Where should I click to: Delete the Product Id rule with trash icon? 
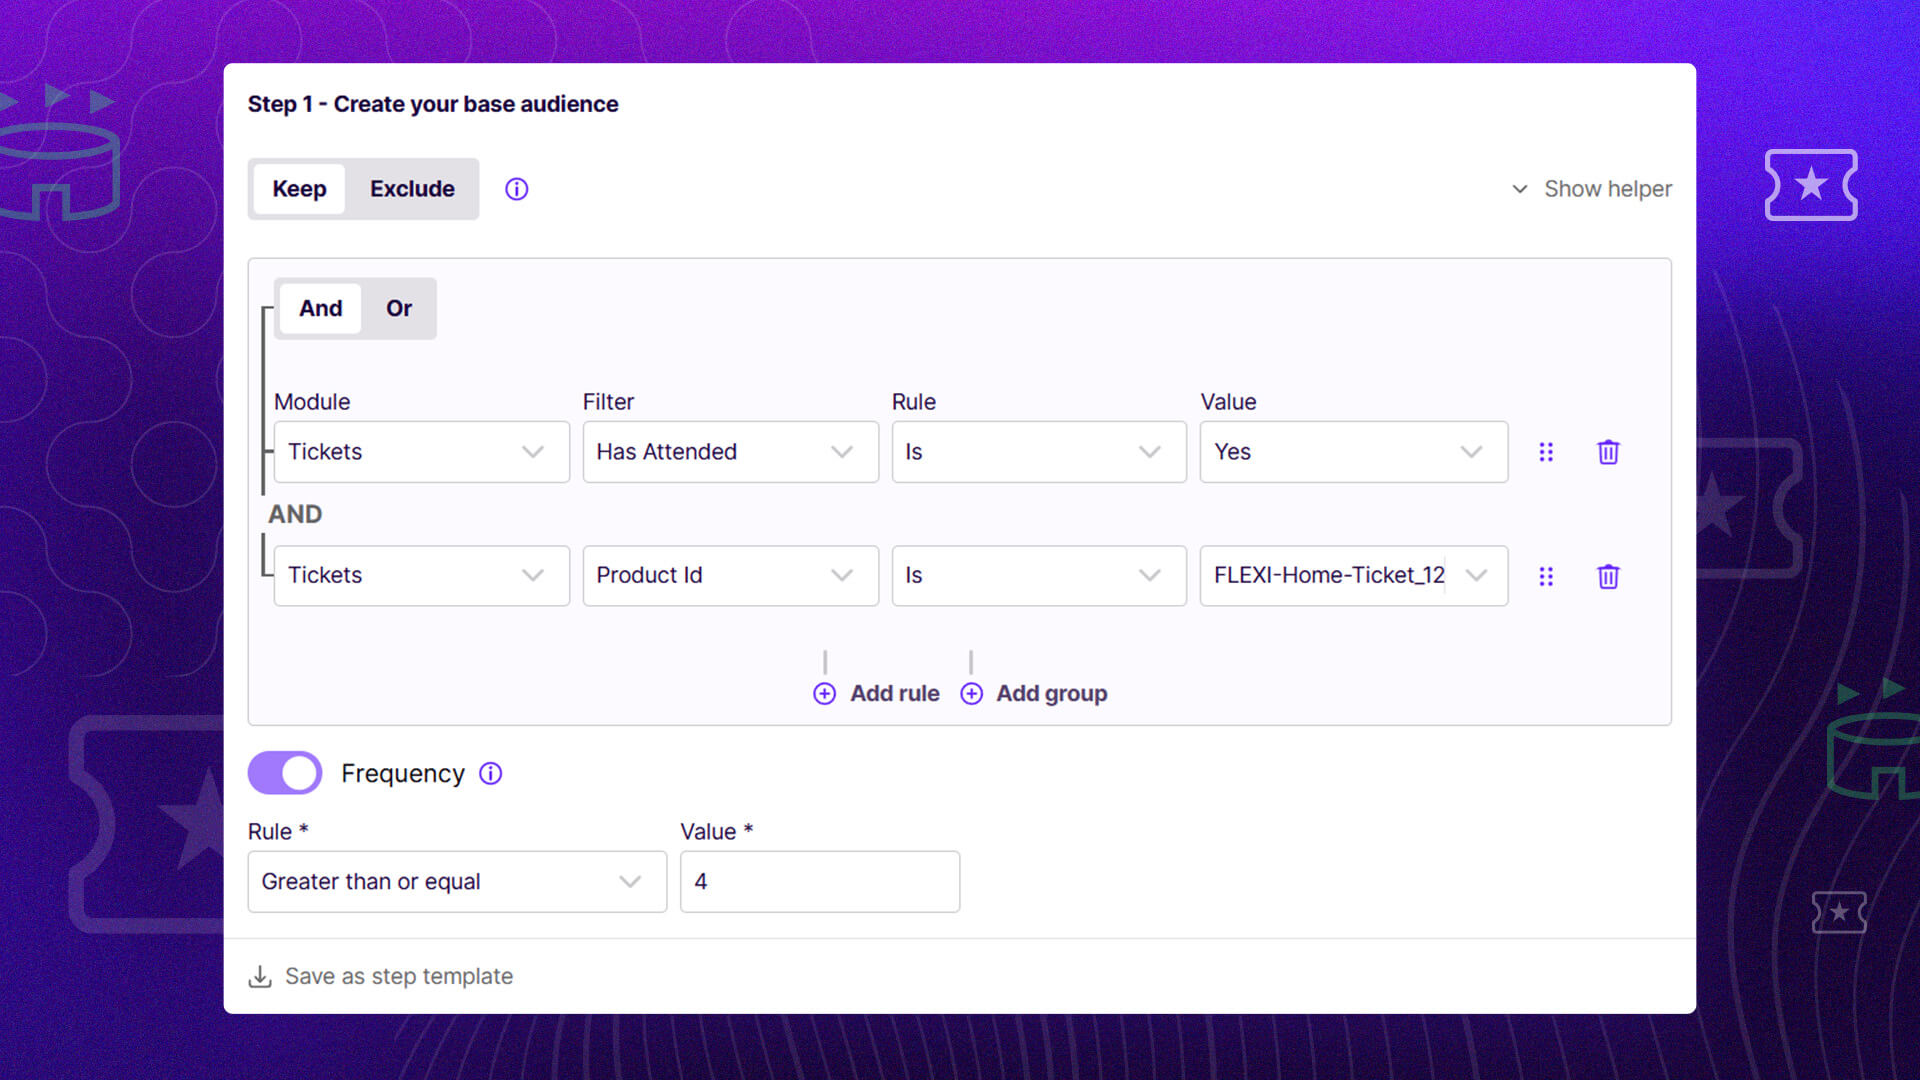tap(1607, 576)
